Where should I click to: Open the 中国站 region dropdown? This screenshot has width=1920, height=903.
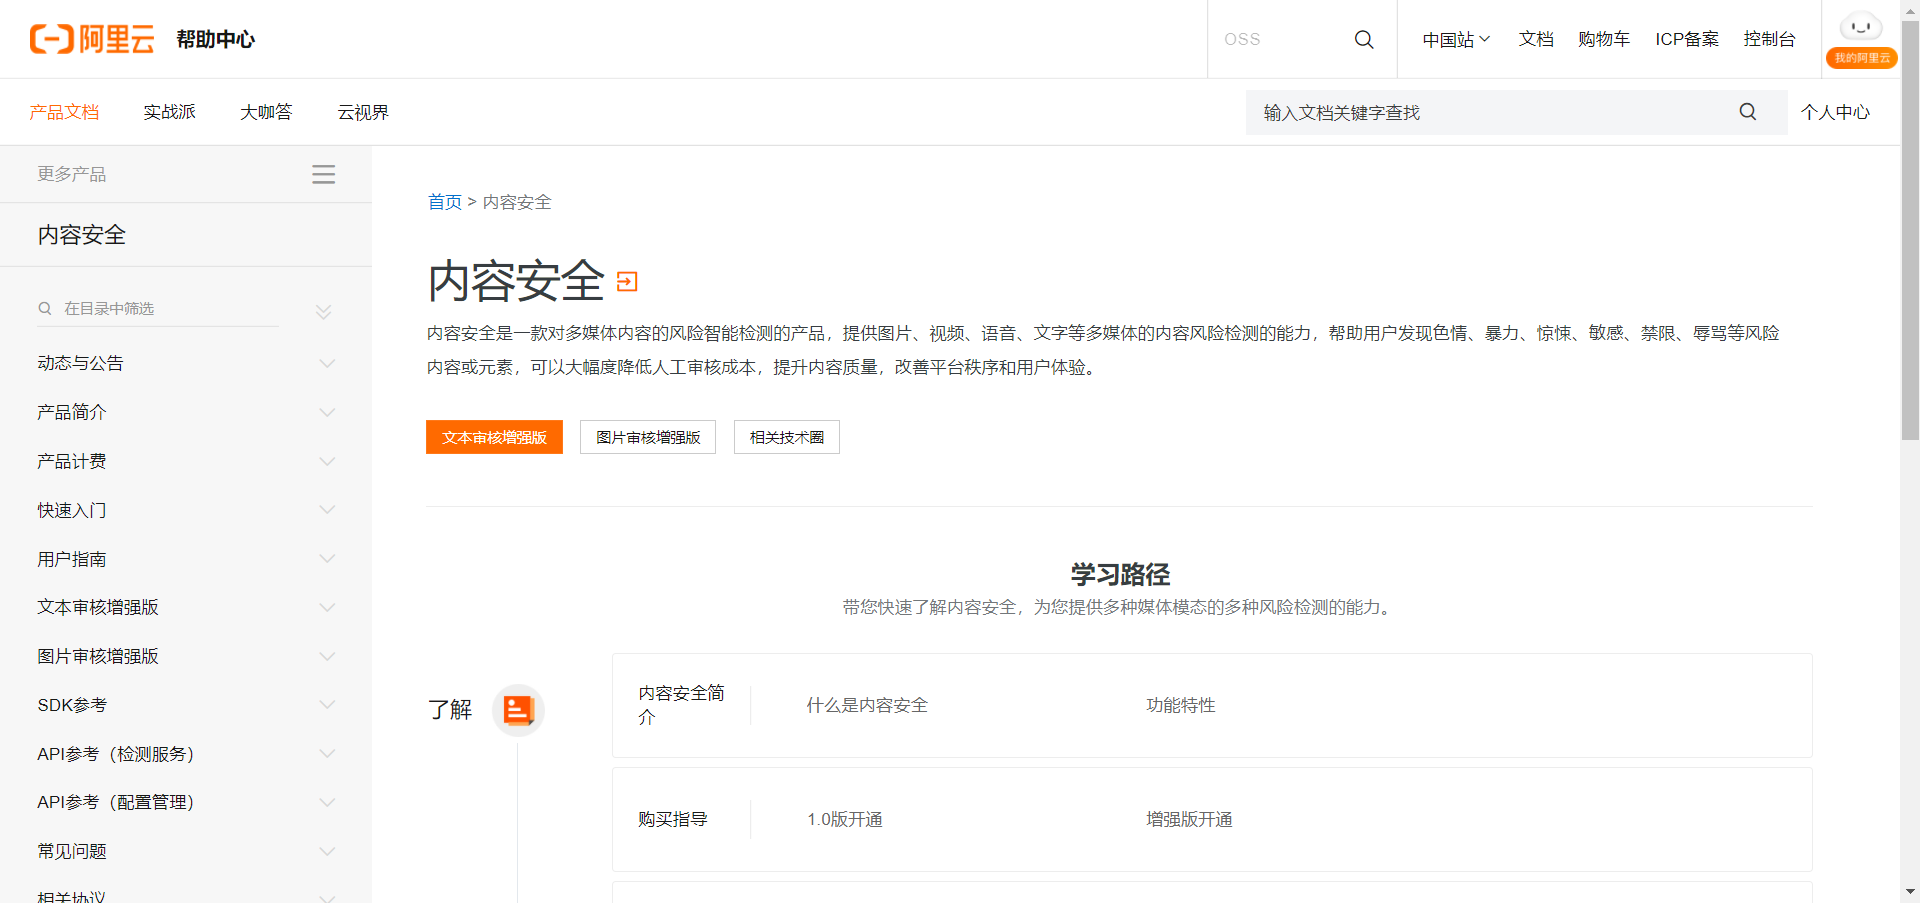pyautogui.click(x=1456, y=39)
